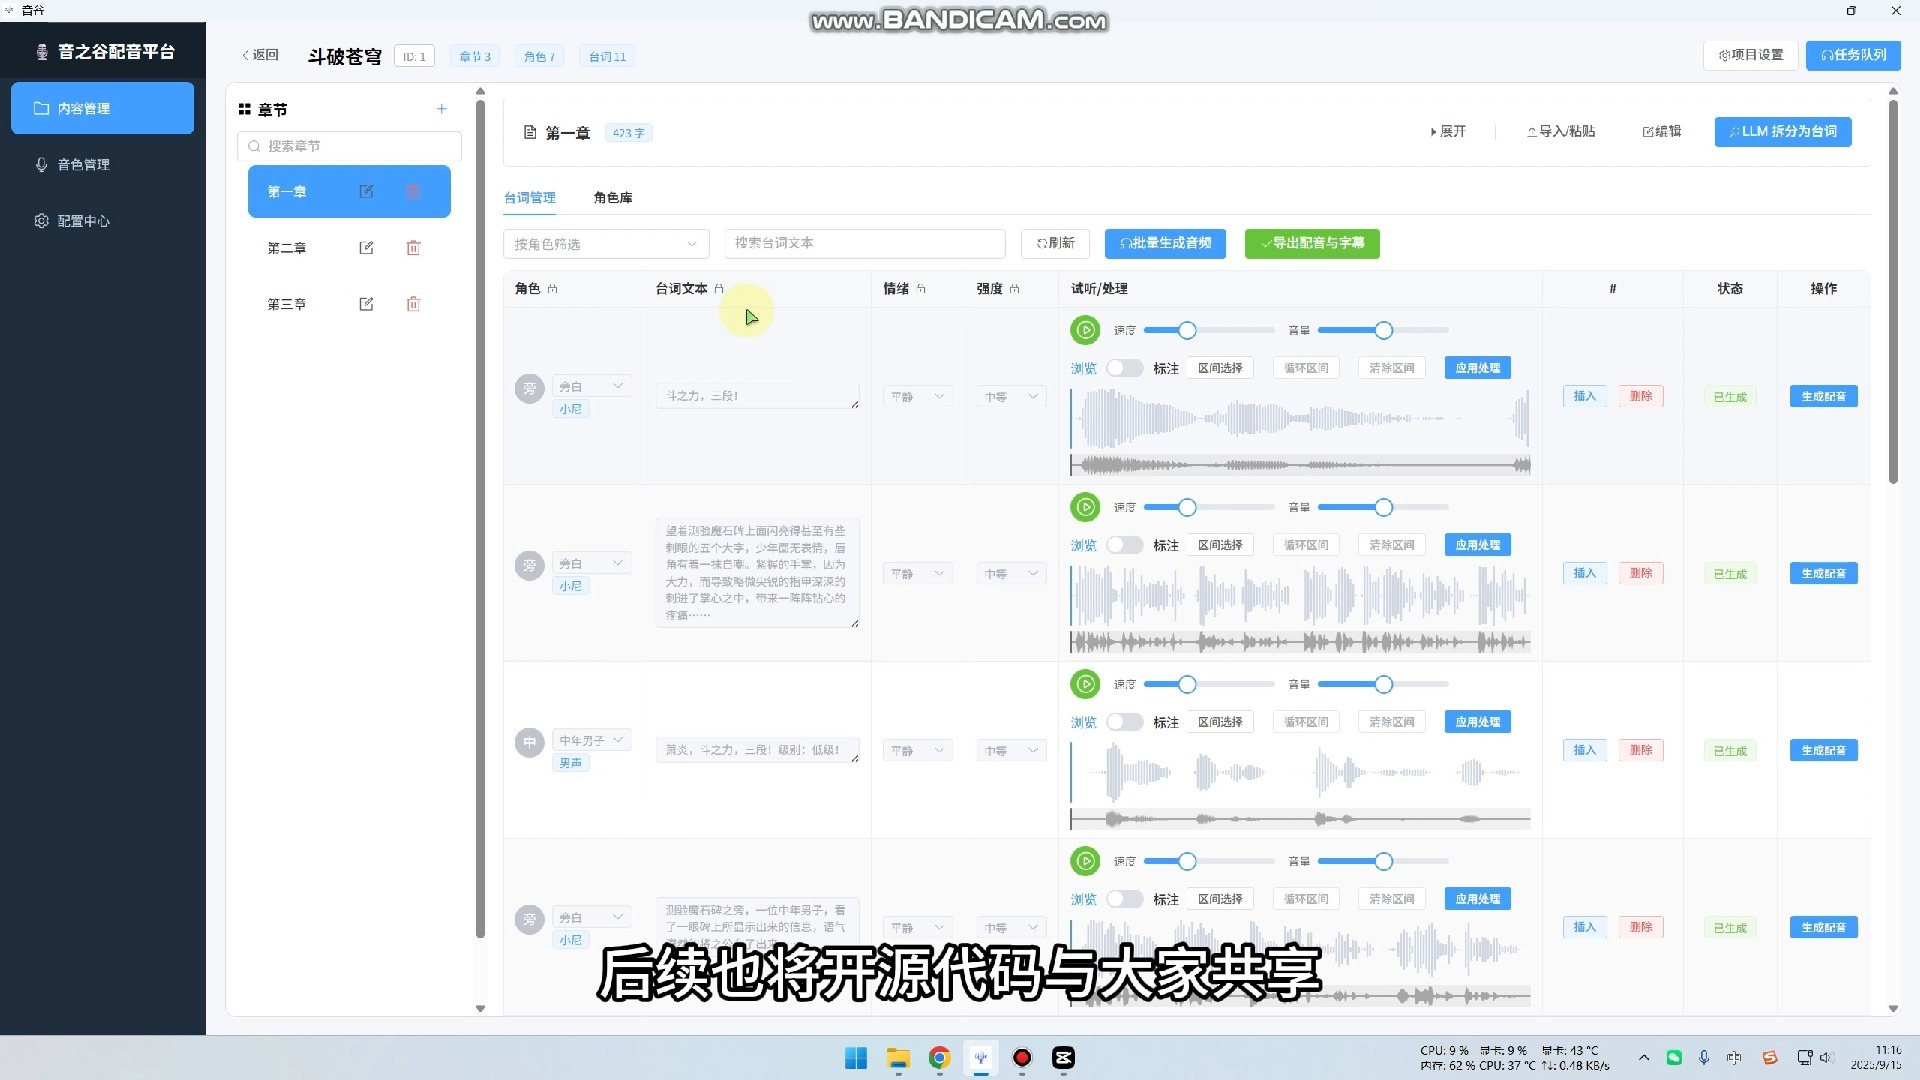Click the Bandicam record icon in taskbar

[x=1022, y=1058]
